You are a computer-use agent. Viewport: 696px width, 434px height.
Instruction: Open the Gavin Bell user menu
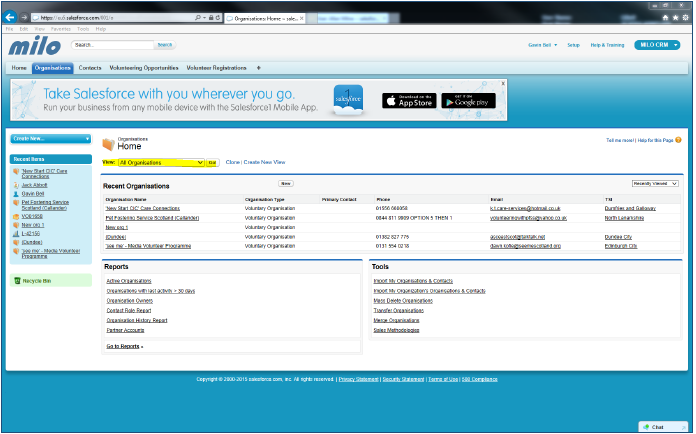[x=542, y=45]
